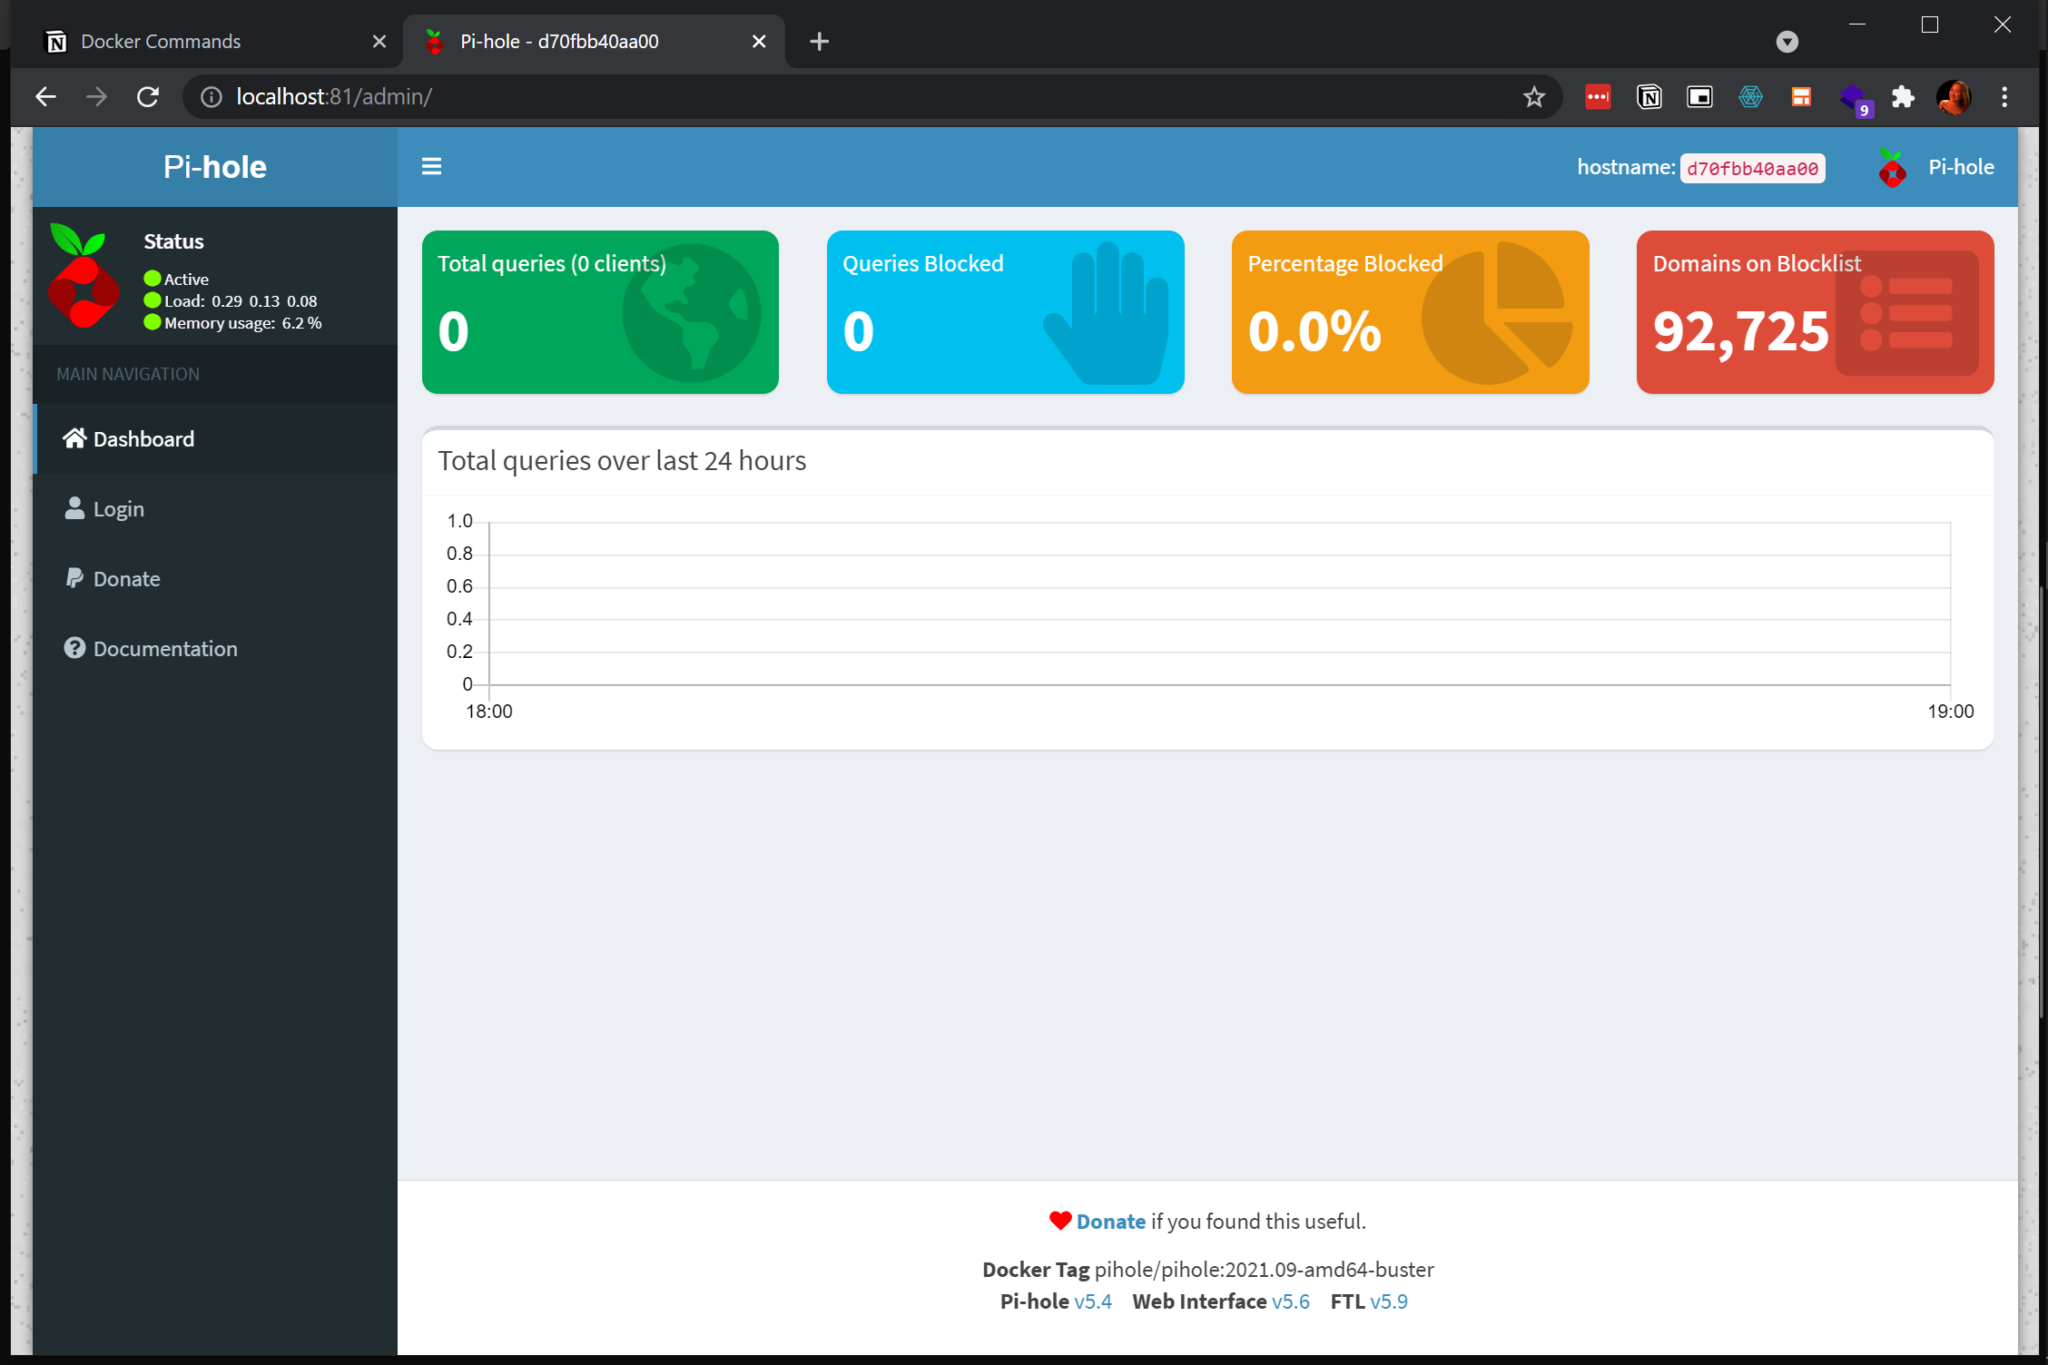
Task: Open the site info panel via the info icon
Action: 210,96
